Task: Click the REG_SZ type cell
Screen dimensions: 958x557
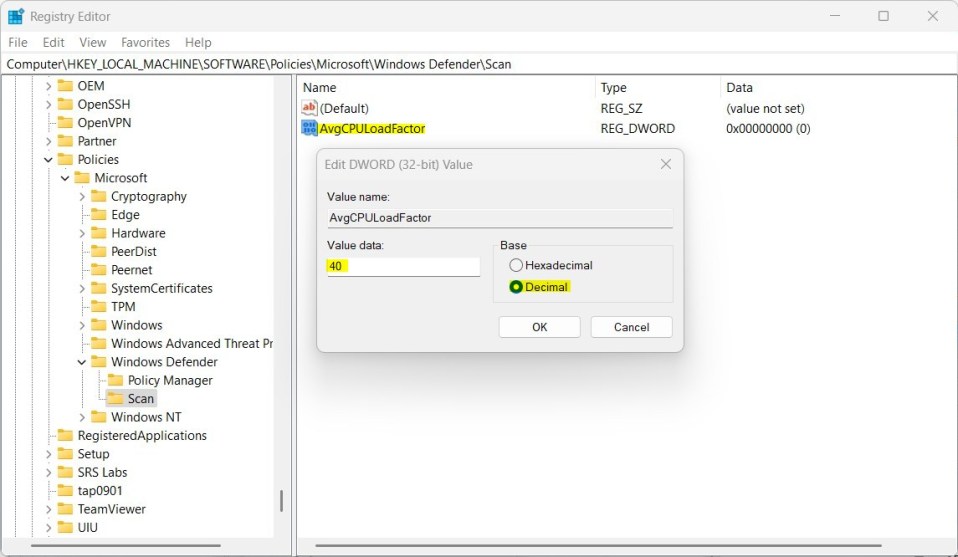Action: [621, 108]
